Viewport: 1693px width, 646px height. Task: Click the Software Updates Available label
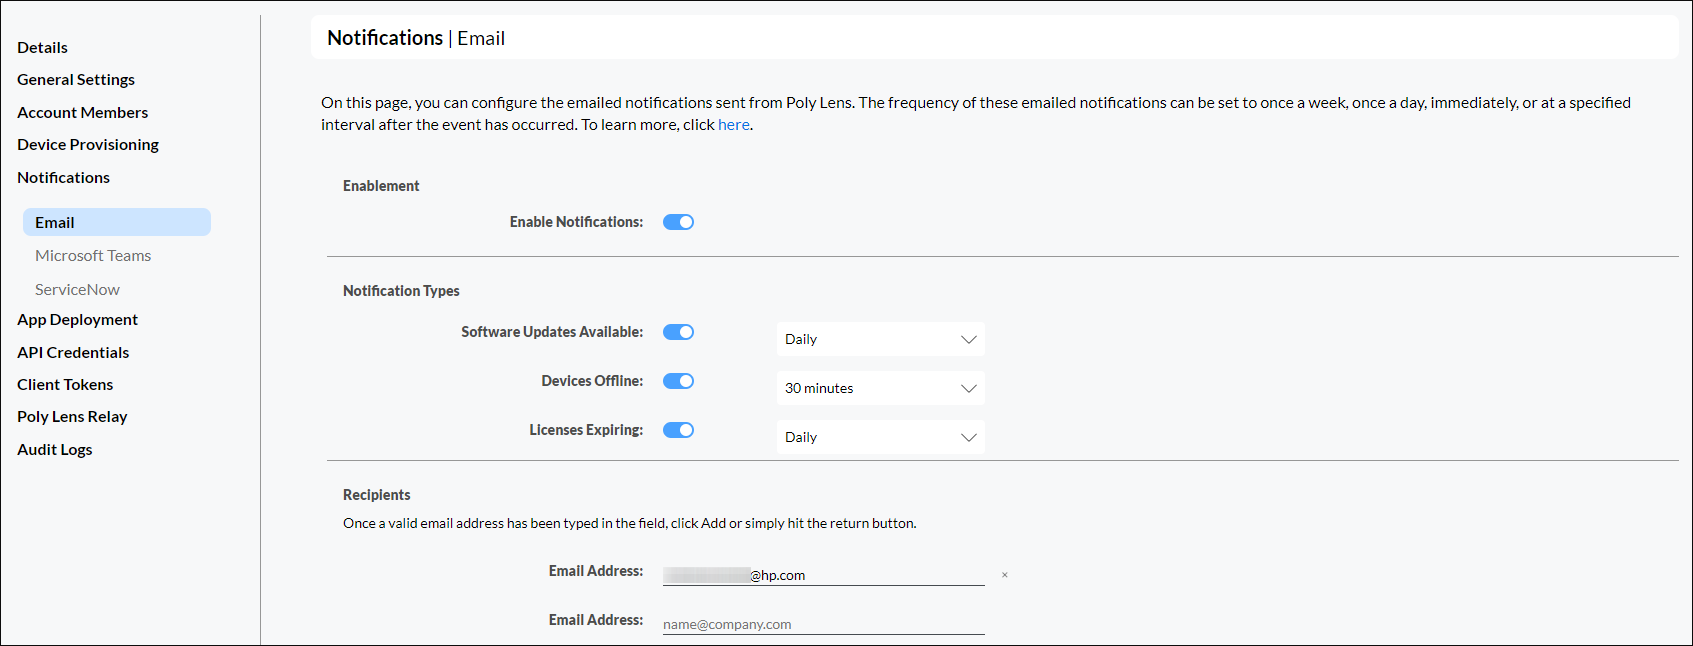pyautogui.click(x=552, y=332)
